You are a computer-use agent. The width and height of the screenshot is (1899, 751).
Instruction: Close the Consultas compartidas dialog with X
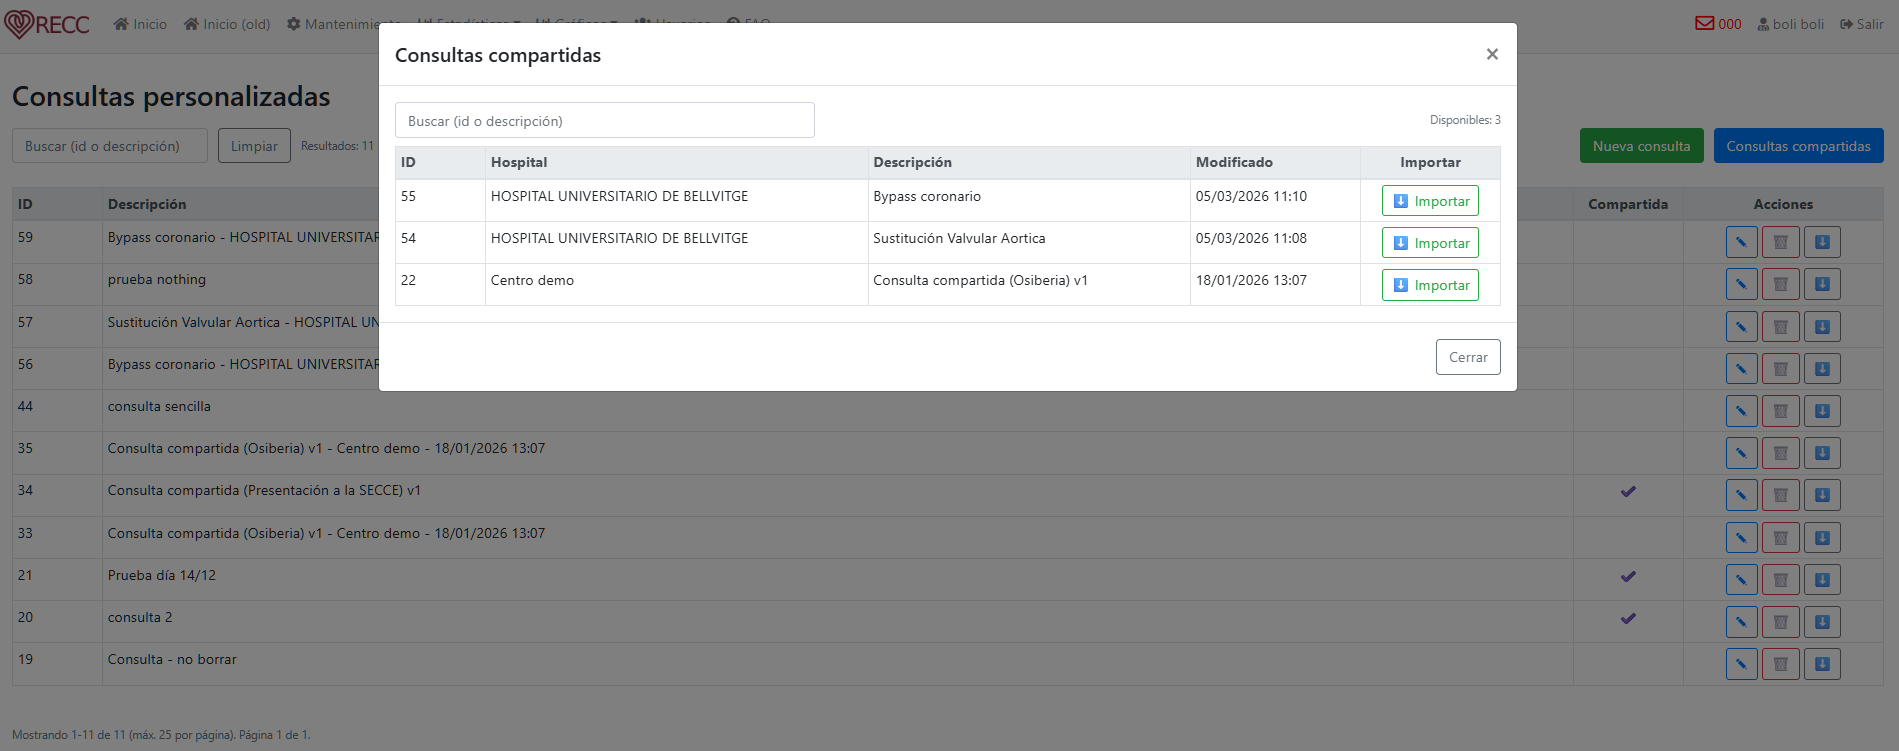1491,55
